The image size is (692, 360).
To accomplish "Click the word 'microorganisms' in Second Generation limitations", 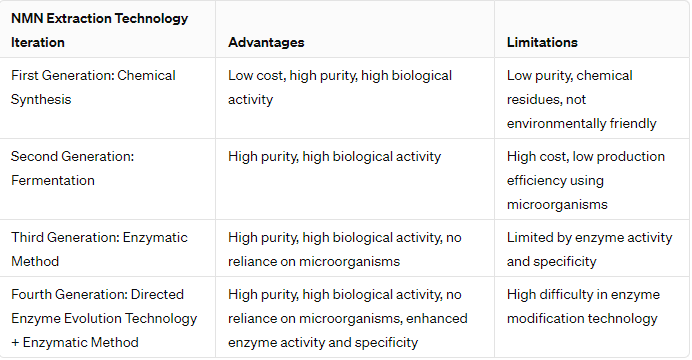I will point(557,205).
